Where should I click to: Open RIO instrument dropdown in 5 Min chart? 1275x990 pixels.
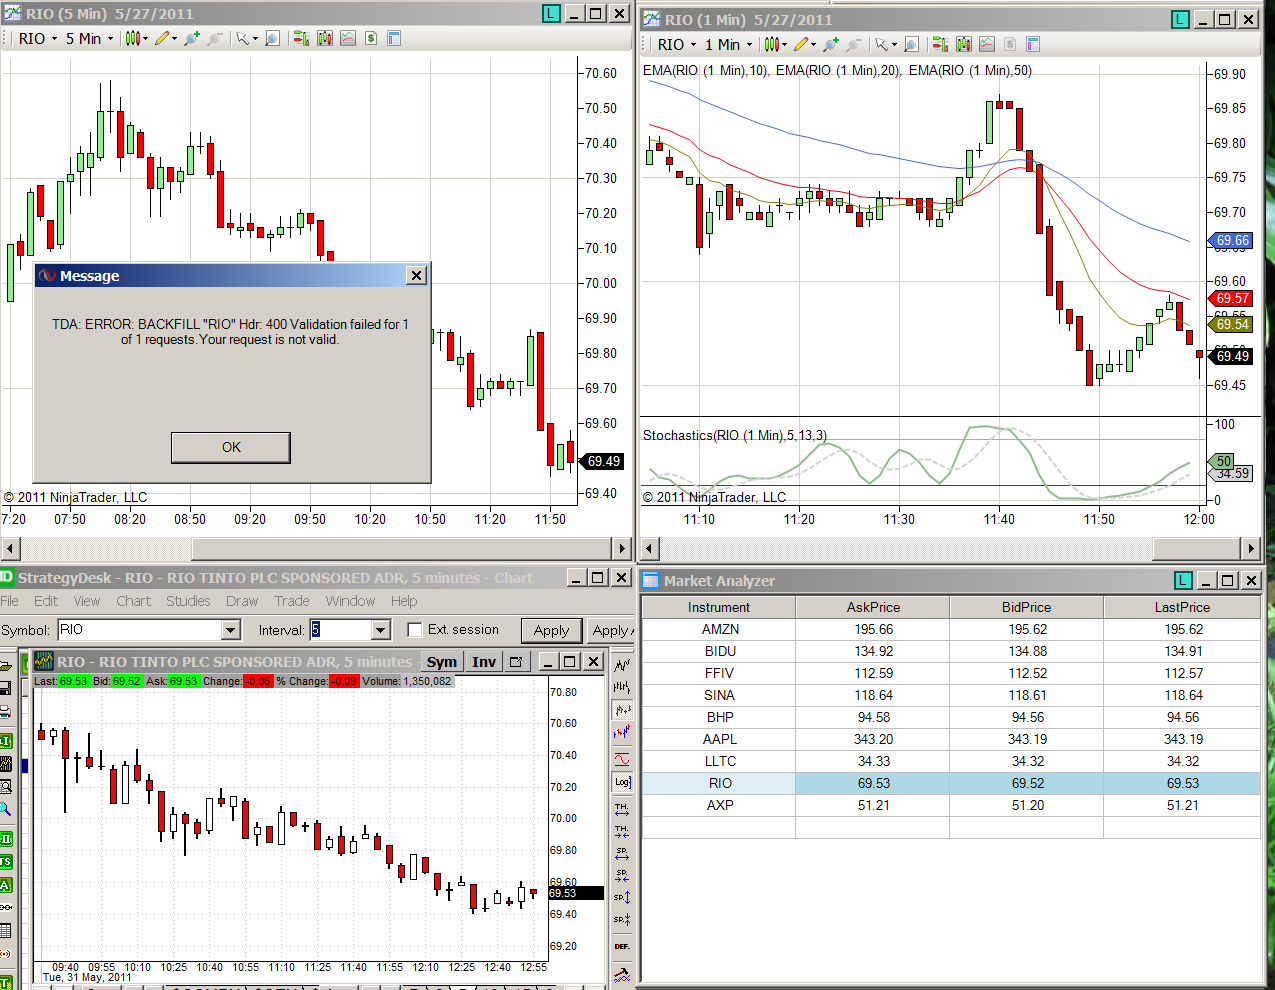pos(39,38)
